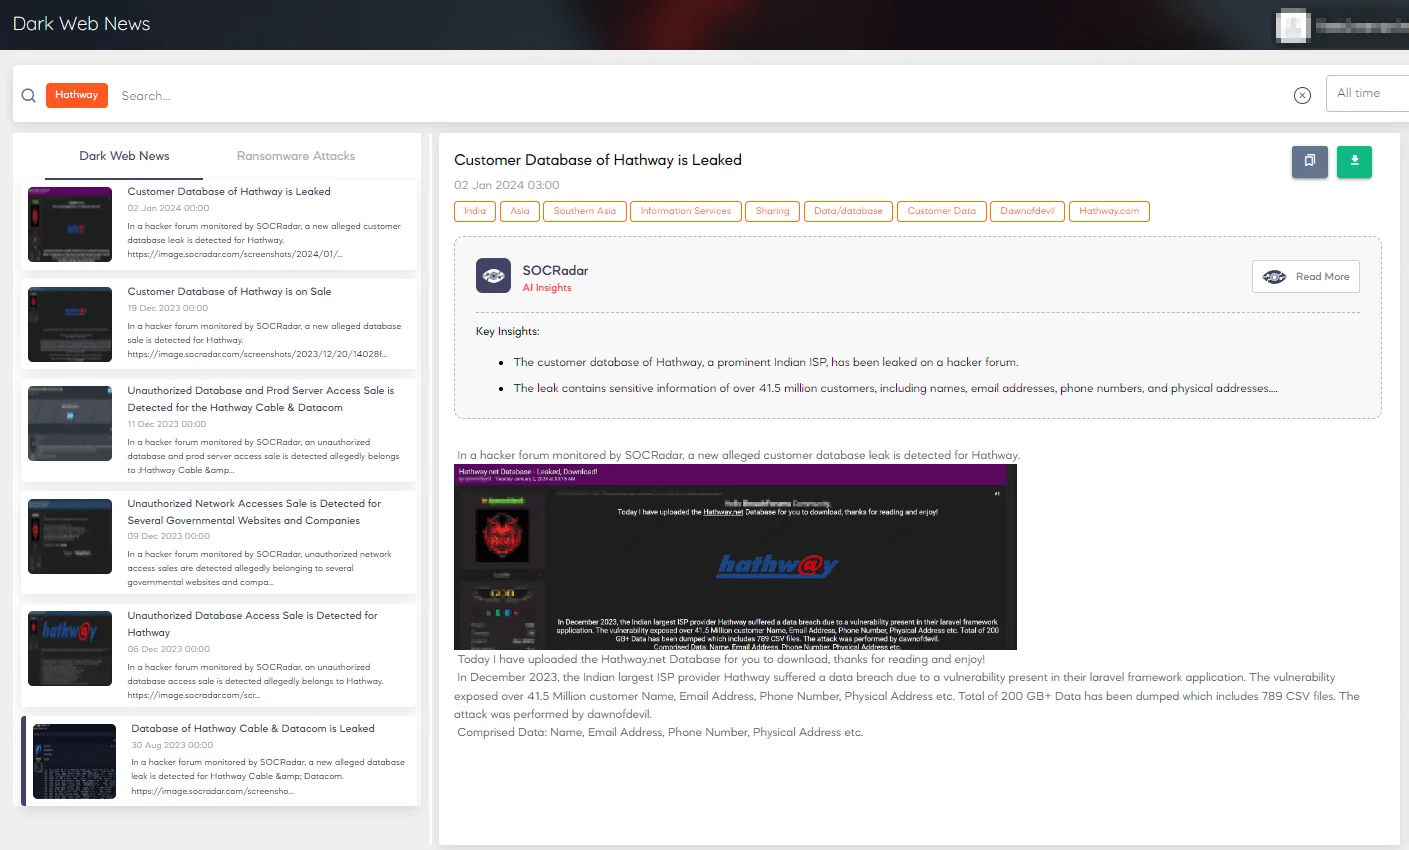
Task: Click the green download icon button
Action: click(x=1354, y=161)
